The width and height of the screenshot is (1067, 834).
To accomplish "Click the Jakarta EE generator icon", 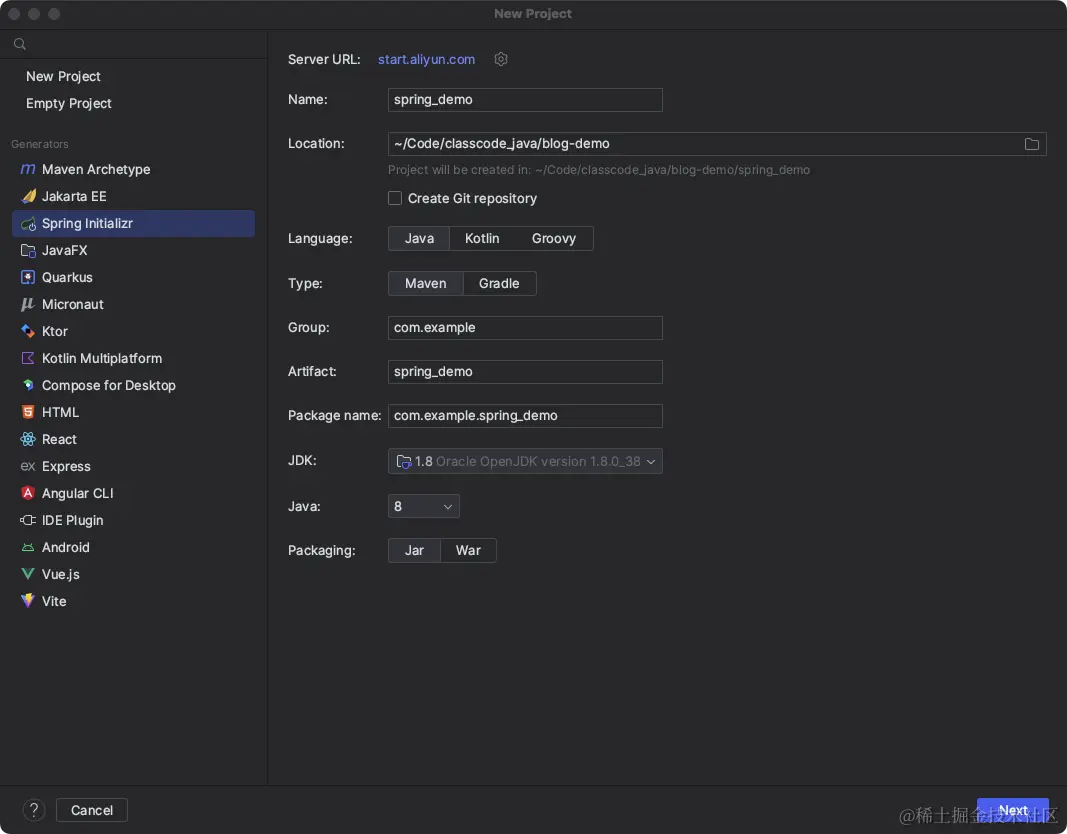I will click(x=28, y=197).
